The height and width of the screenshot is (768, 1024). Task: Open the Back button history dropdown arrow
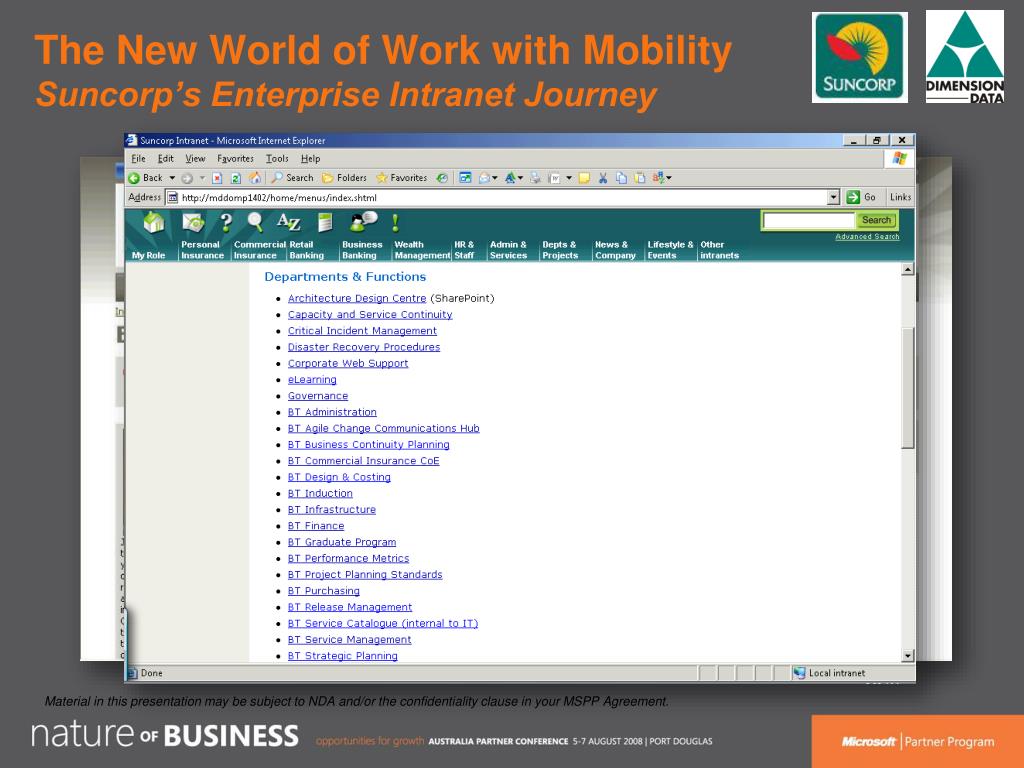pos(172,178)
